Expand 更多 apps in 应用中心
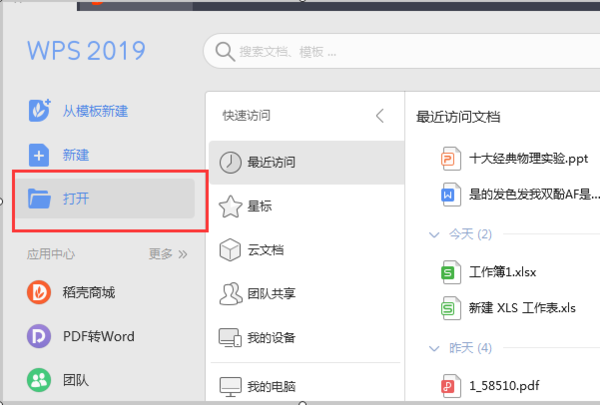 click(x=168, y=254)
